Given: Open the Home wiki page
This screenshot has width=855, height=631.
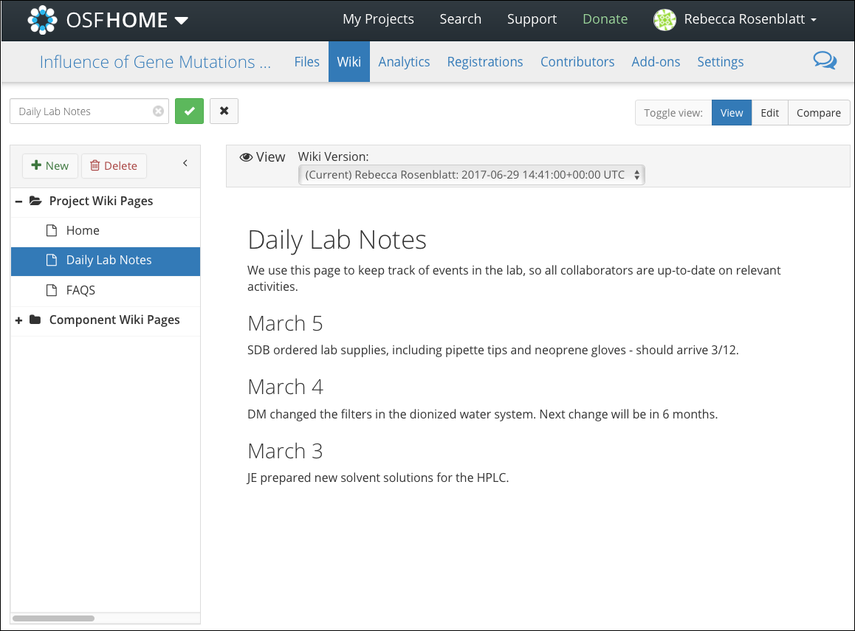Looking at the screenshot, I should 82,231.
